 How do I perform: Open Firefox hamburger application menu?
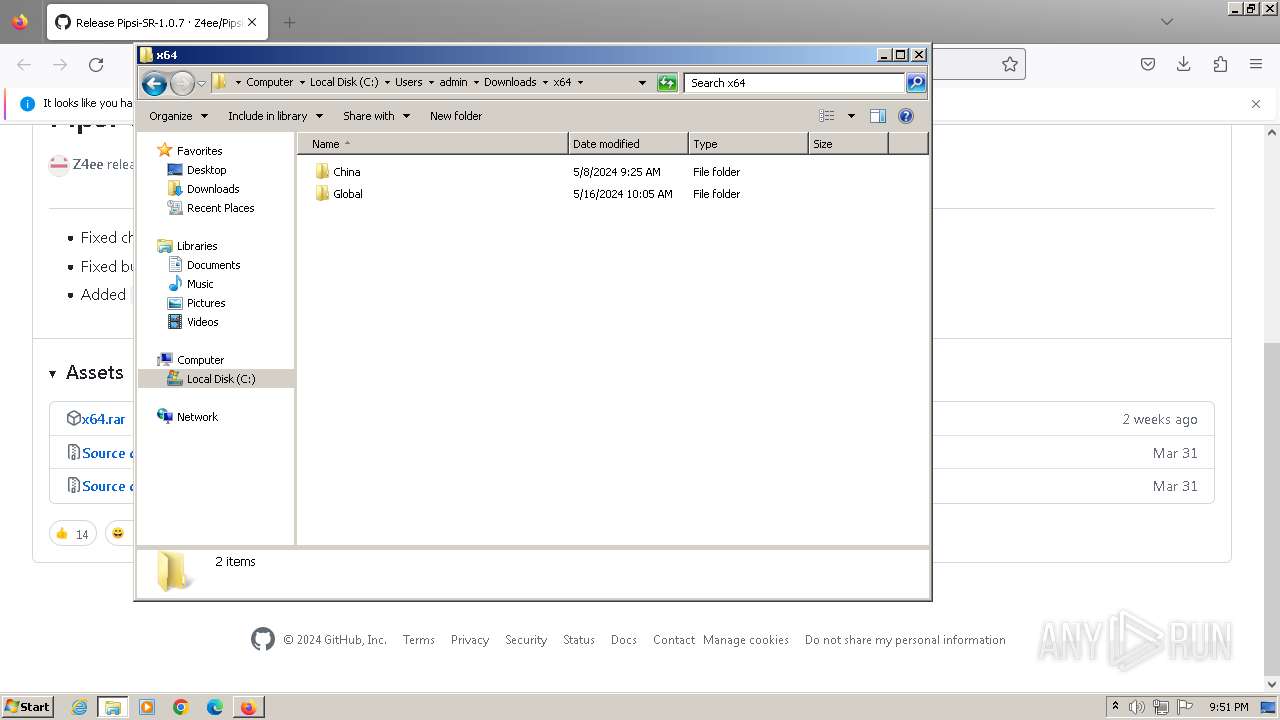tap(1256, 64)
